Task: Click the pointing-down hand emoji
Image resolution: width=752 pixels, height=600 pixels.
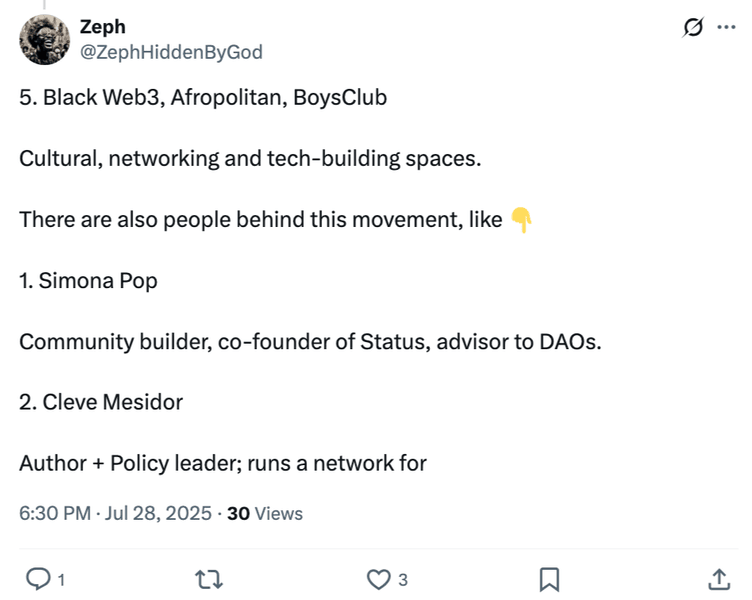Action: [x=521, y=219]
